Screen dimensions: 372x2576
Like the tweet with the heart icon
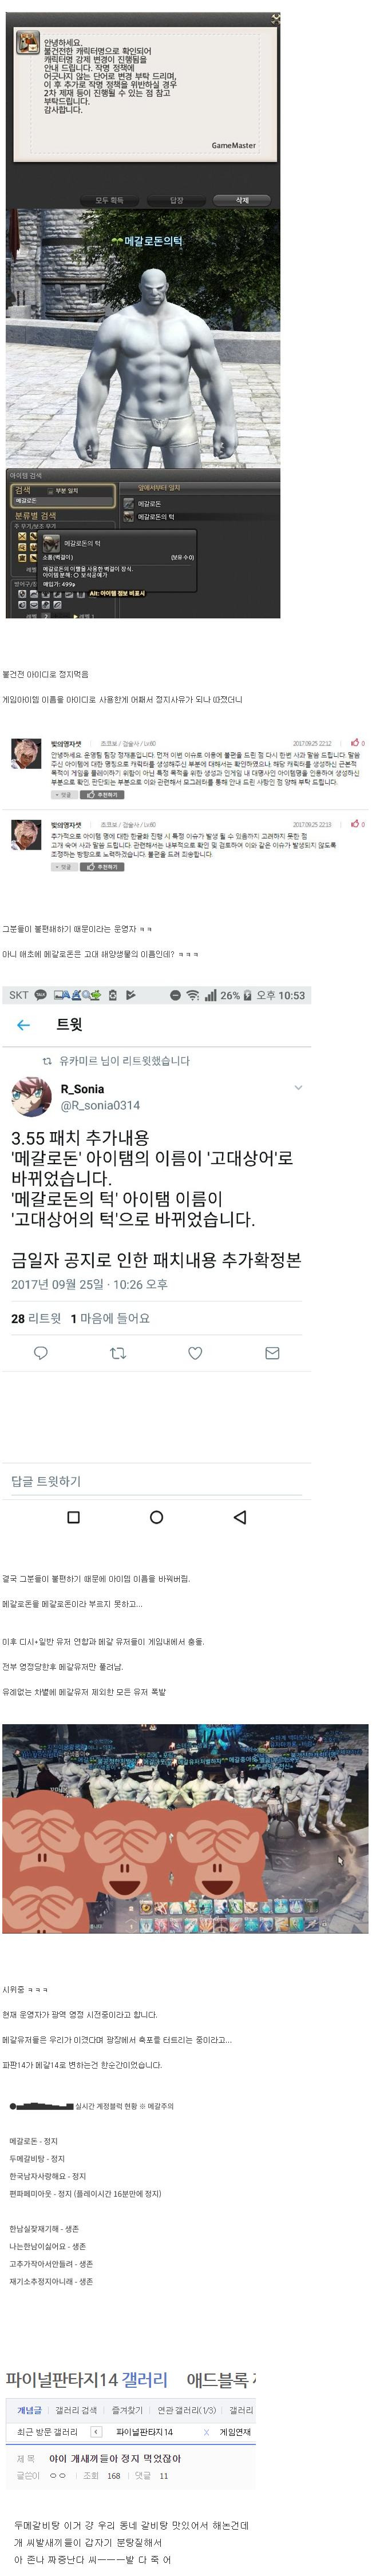[195, 1353]
